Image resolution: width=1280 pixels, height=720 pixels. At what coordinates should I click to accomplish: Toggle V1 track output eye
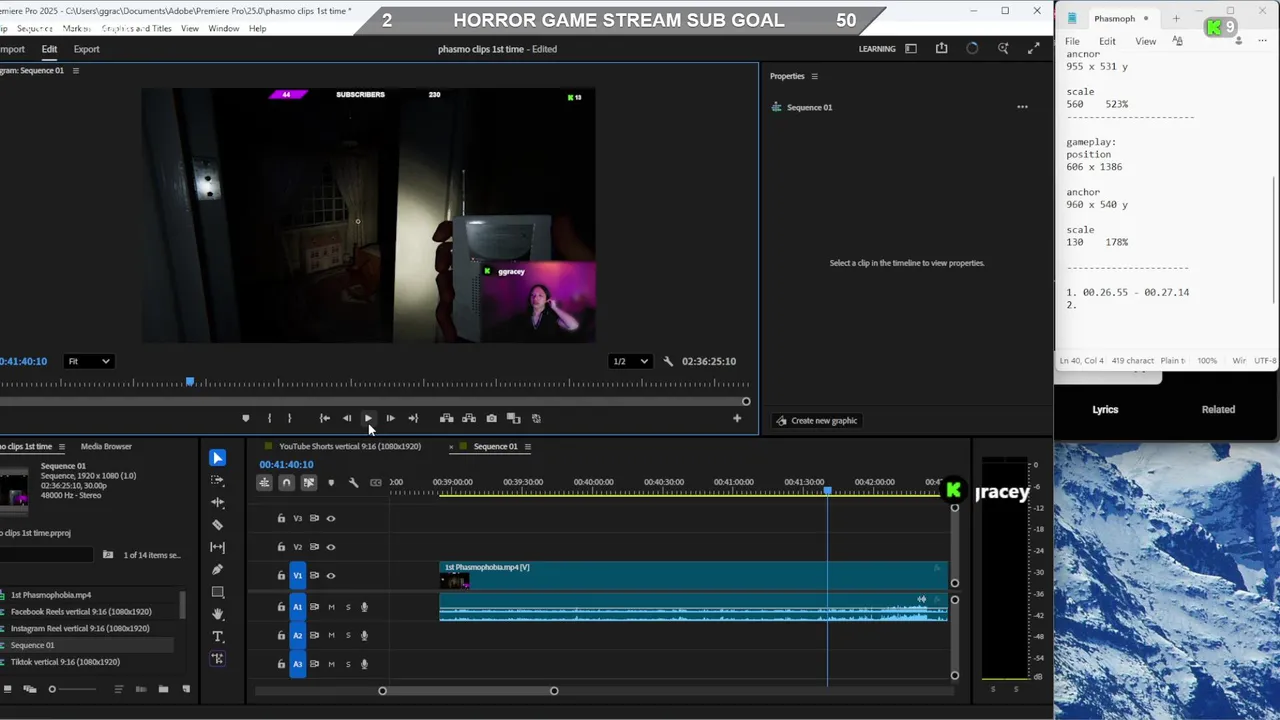[331, 575]
